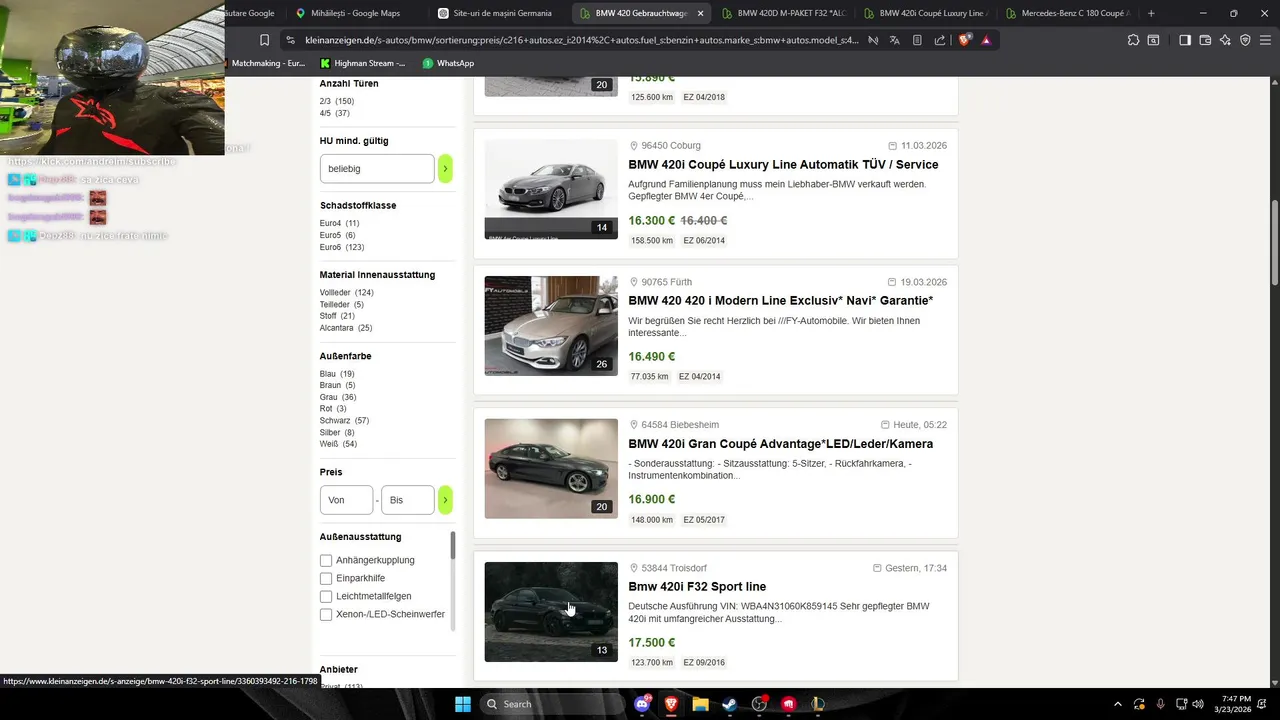Open the Kick Highman Stream bookmark
Screen dimensions: 1280x720
tap(362, 63)
